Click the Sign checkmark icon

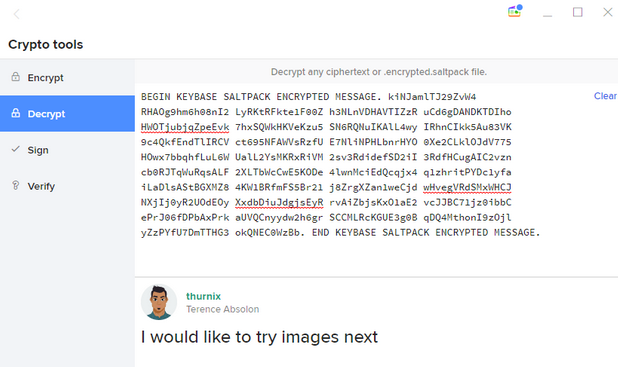pyautogui.click(x=16, y=149)
